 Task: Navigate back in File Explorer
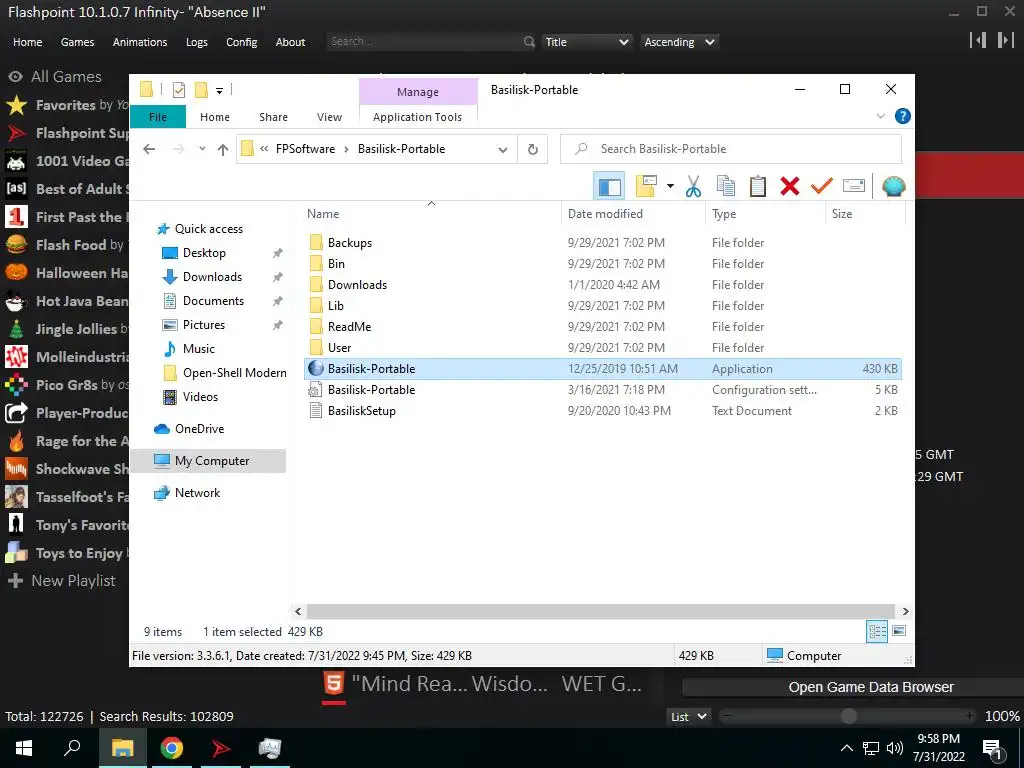(x=149, y=150)
